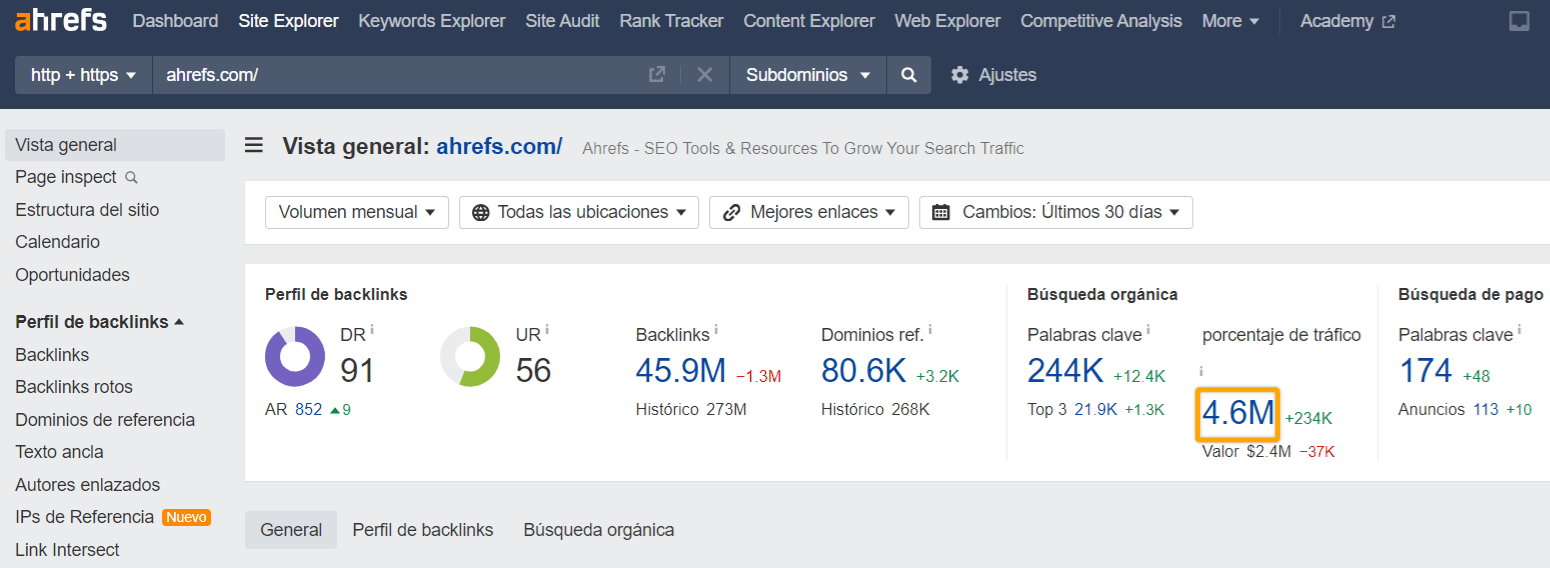Image resolution: width=1550 pixels, height=568 pixels.
Task: Open the Academy external link
Action: click(x=1347, y=21)
